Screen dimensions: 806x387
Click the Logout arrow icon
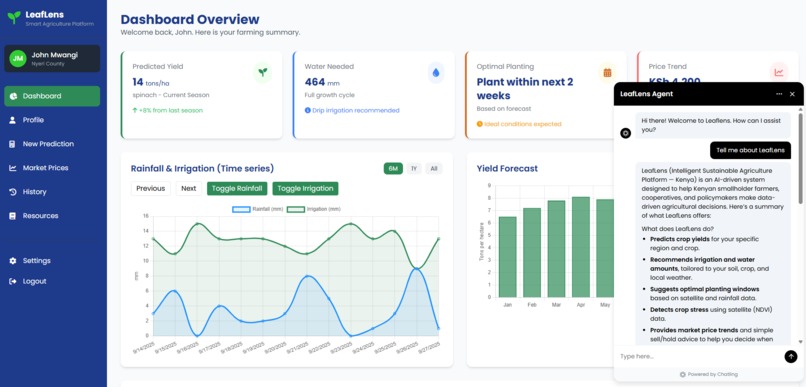[12, 281]
